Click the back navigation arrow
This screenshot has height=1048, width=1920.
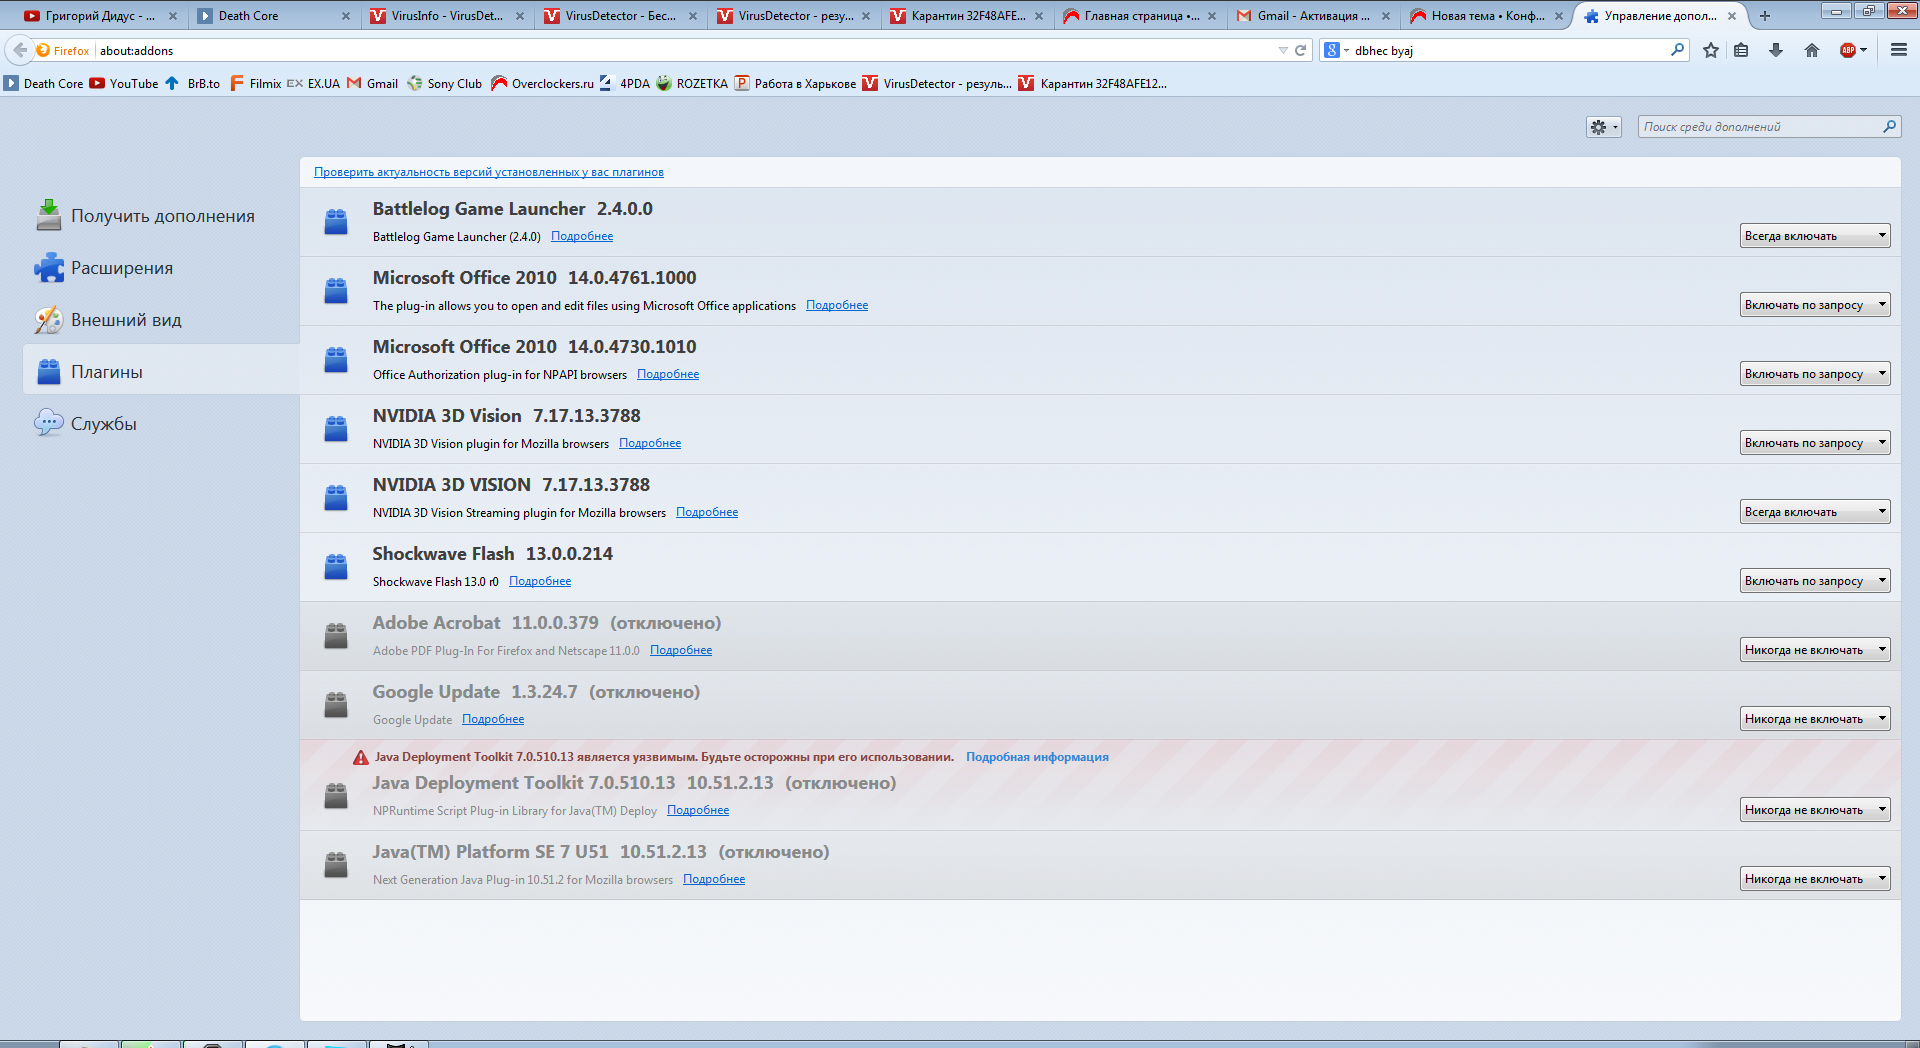(x=20, y=50)
